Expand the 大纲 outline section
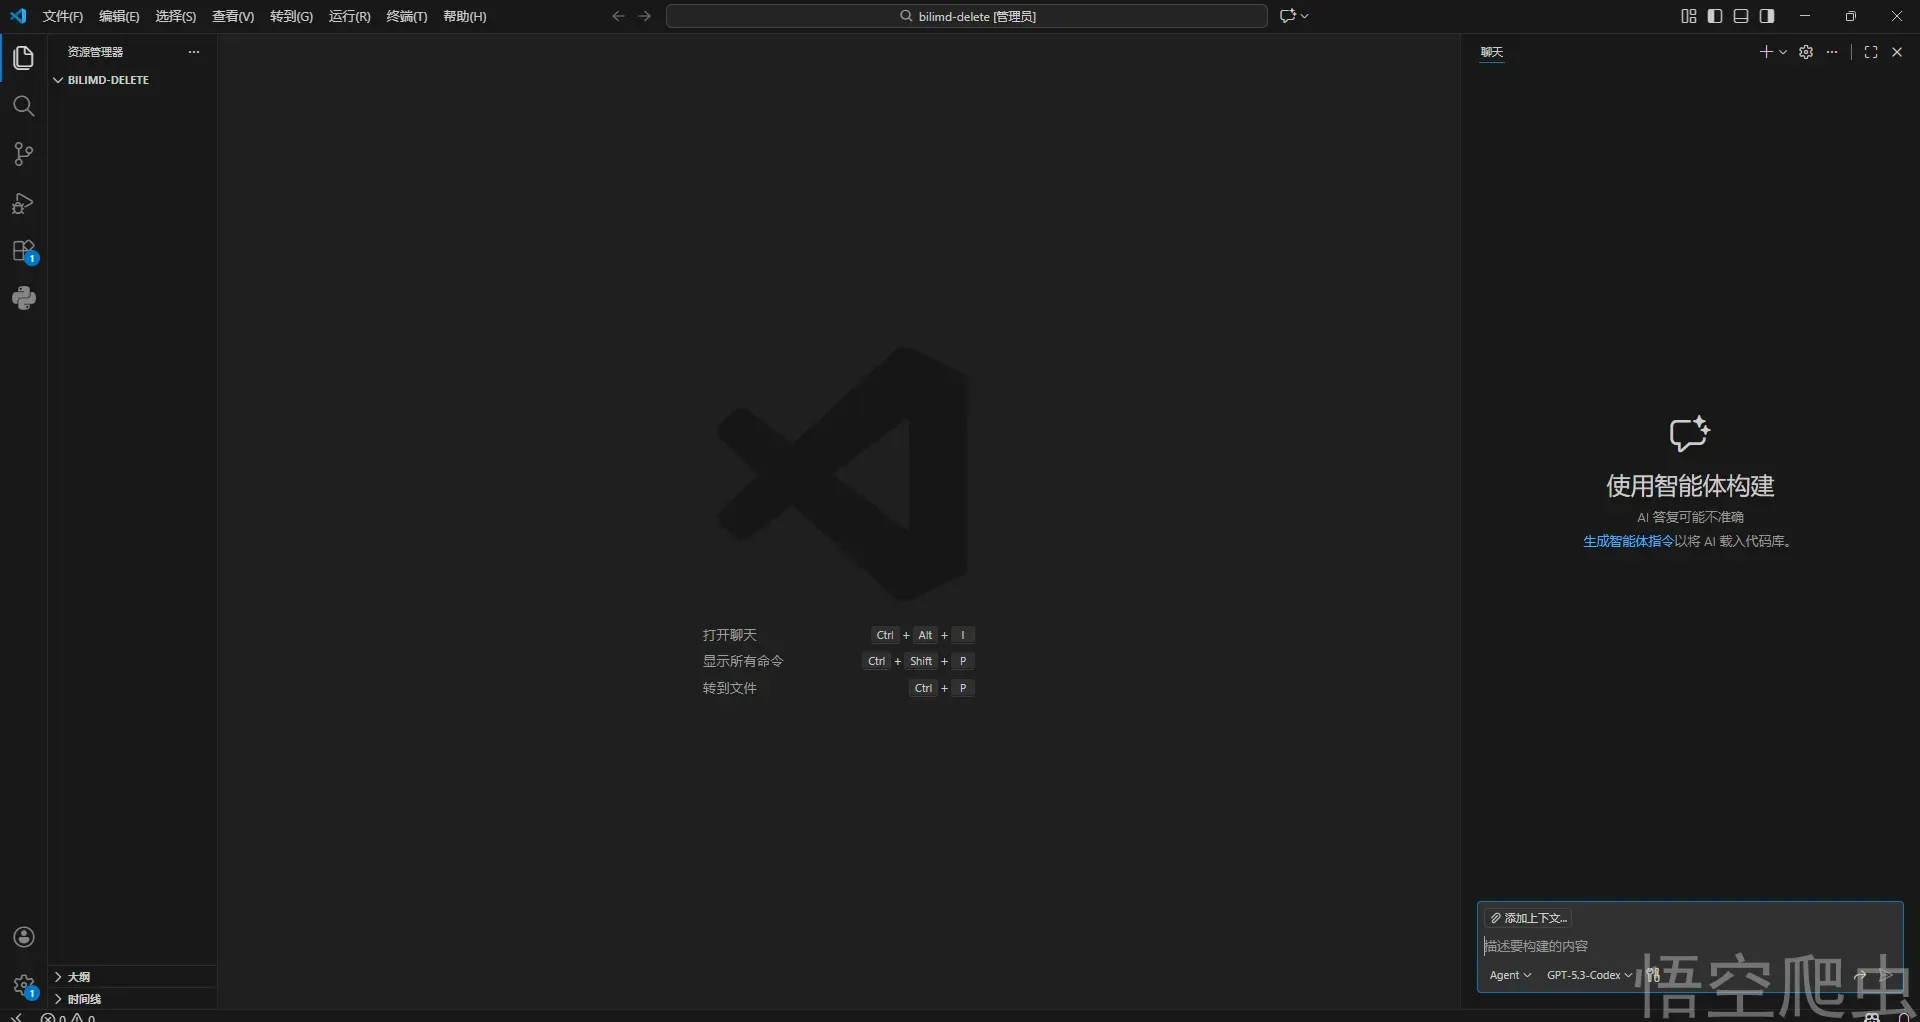 [x=79, y=977]
